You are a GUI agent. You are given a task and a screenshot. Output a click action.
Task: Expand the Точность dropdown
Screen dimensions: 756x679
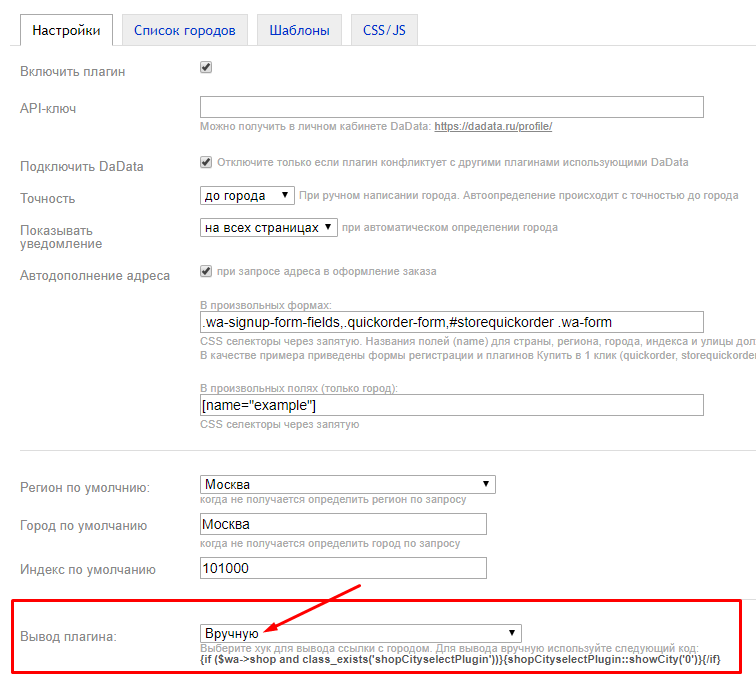coord(247,196)
